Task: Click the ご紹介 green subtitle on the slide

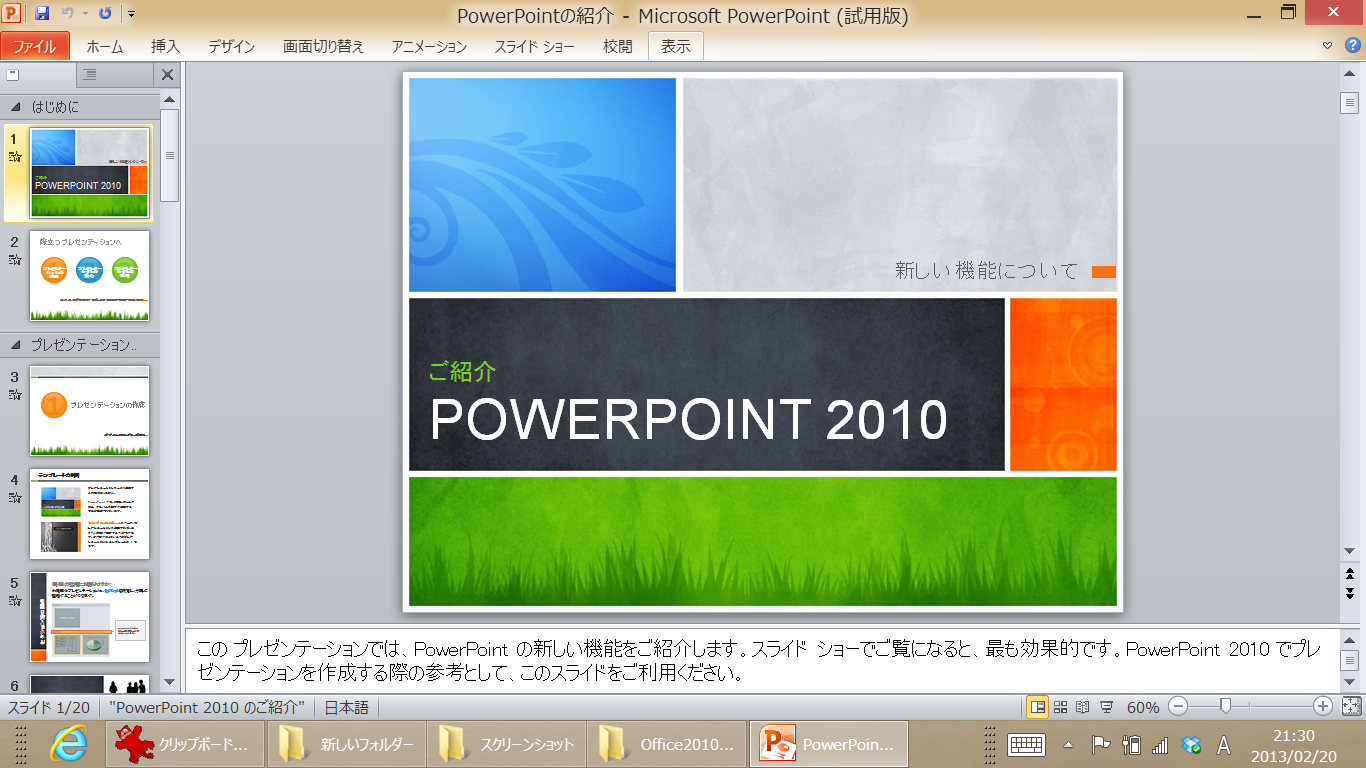Action: click(462, 371)
